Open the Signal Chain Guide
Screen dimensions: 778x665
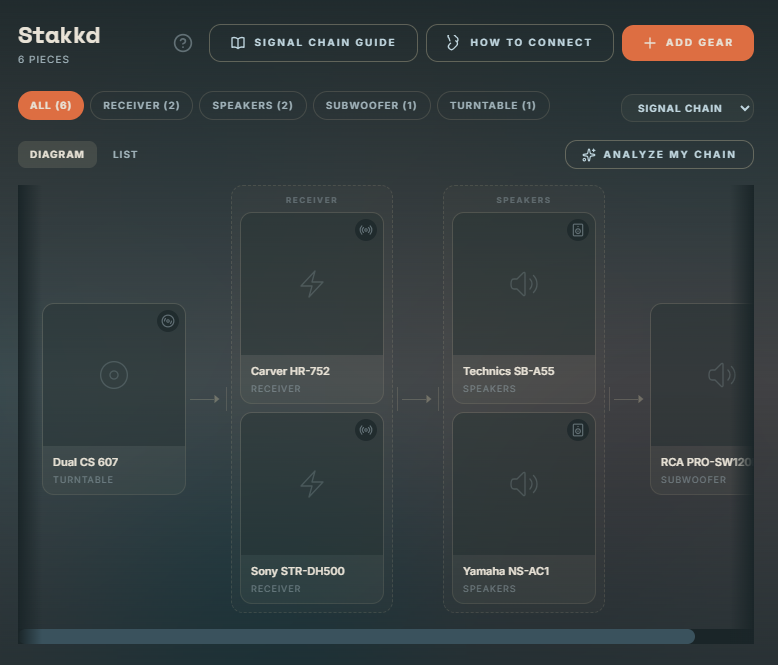pos(313,43)
